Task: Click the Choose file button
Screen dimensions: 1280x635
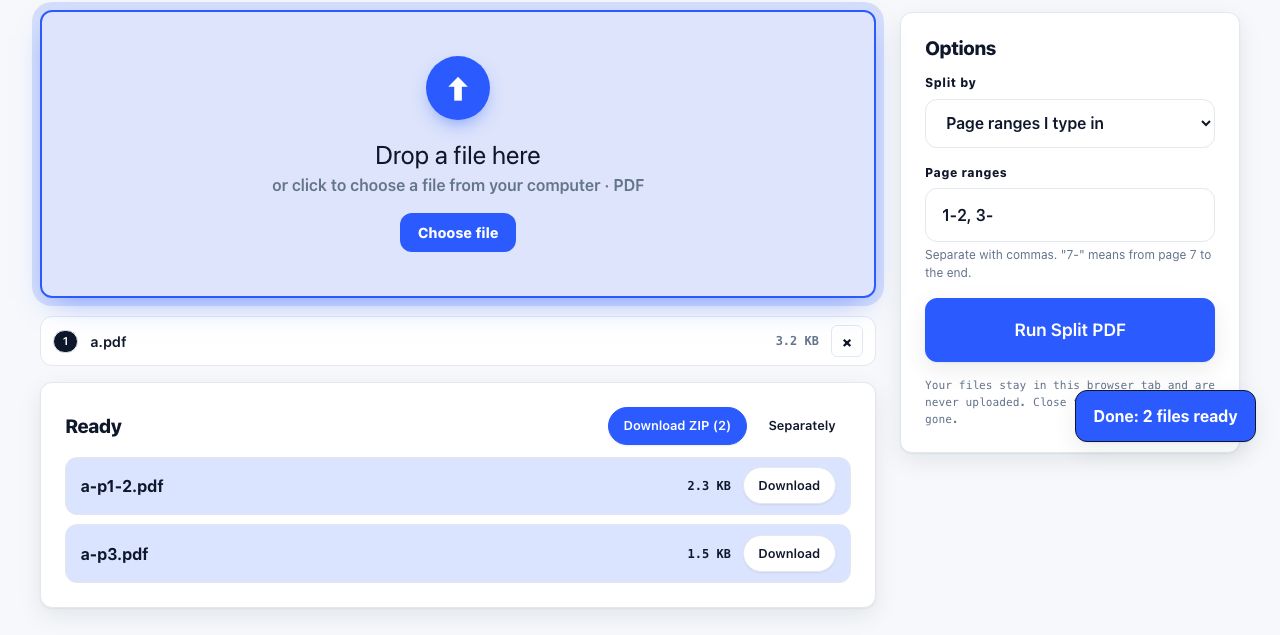Action: click(x=458, y=233)
